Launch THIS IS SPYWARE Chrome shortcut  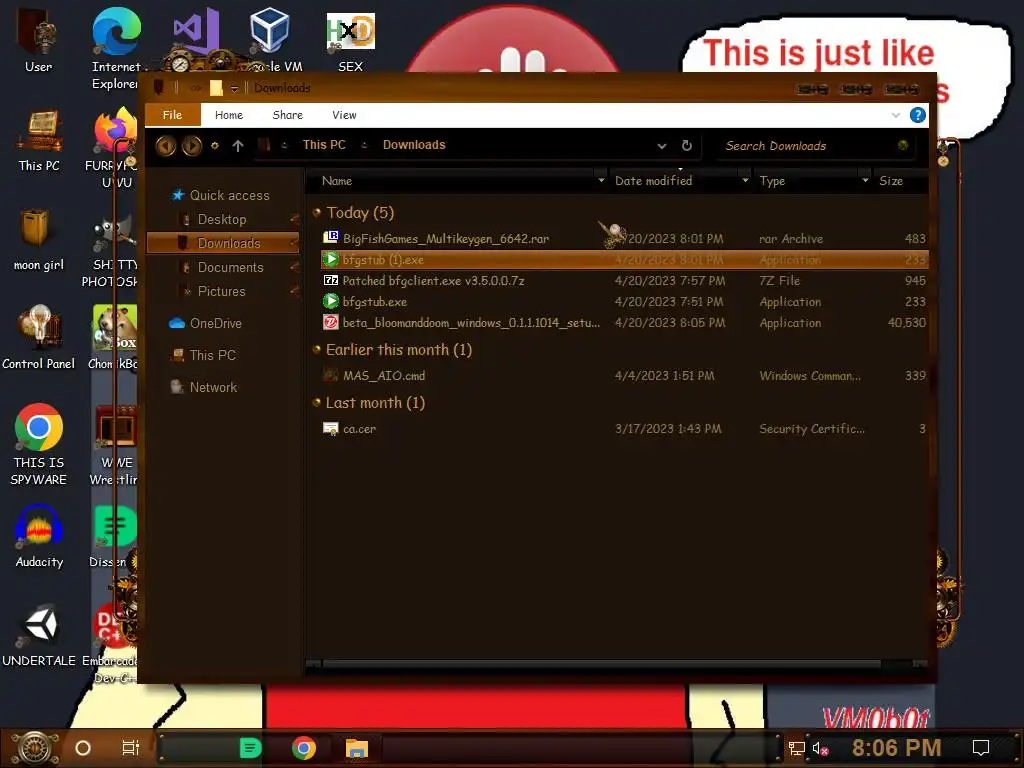pyautogui.click(x=39, y=445)
